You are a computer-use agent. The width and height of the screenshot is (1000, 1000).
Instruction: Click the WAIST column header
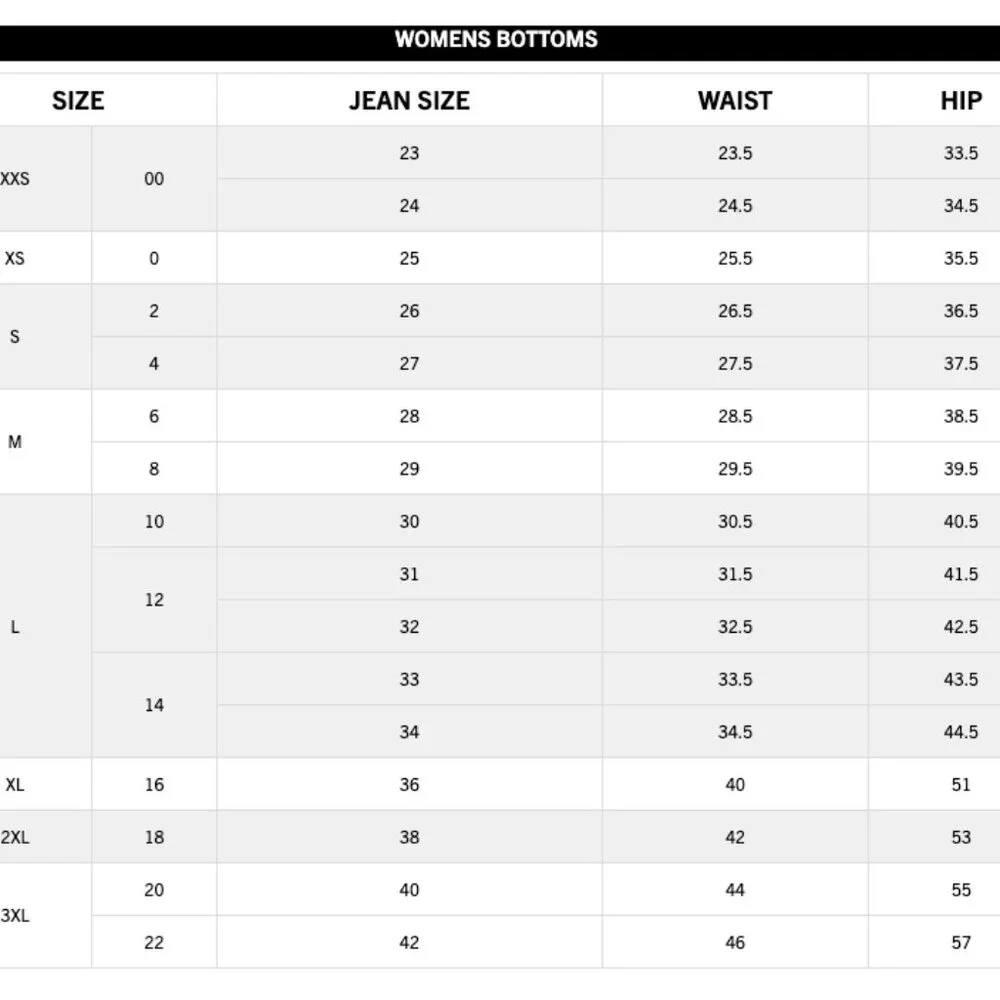[x=735, y=101]
